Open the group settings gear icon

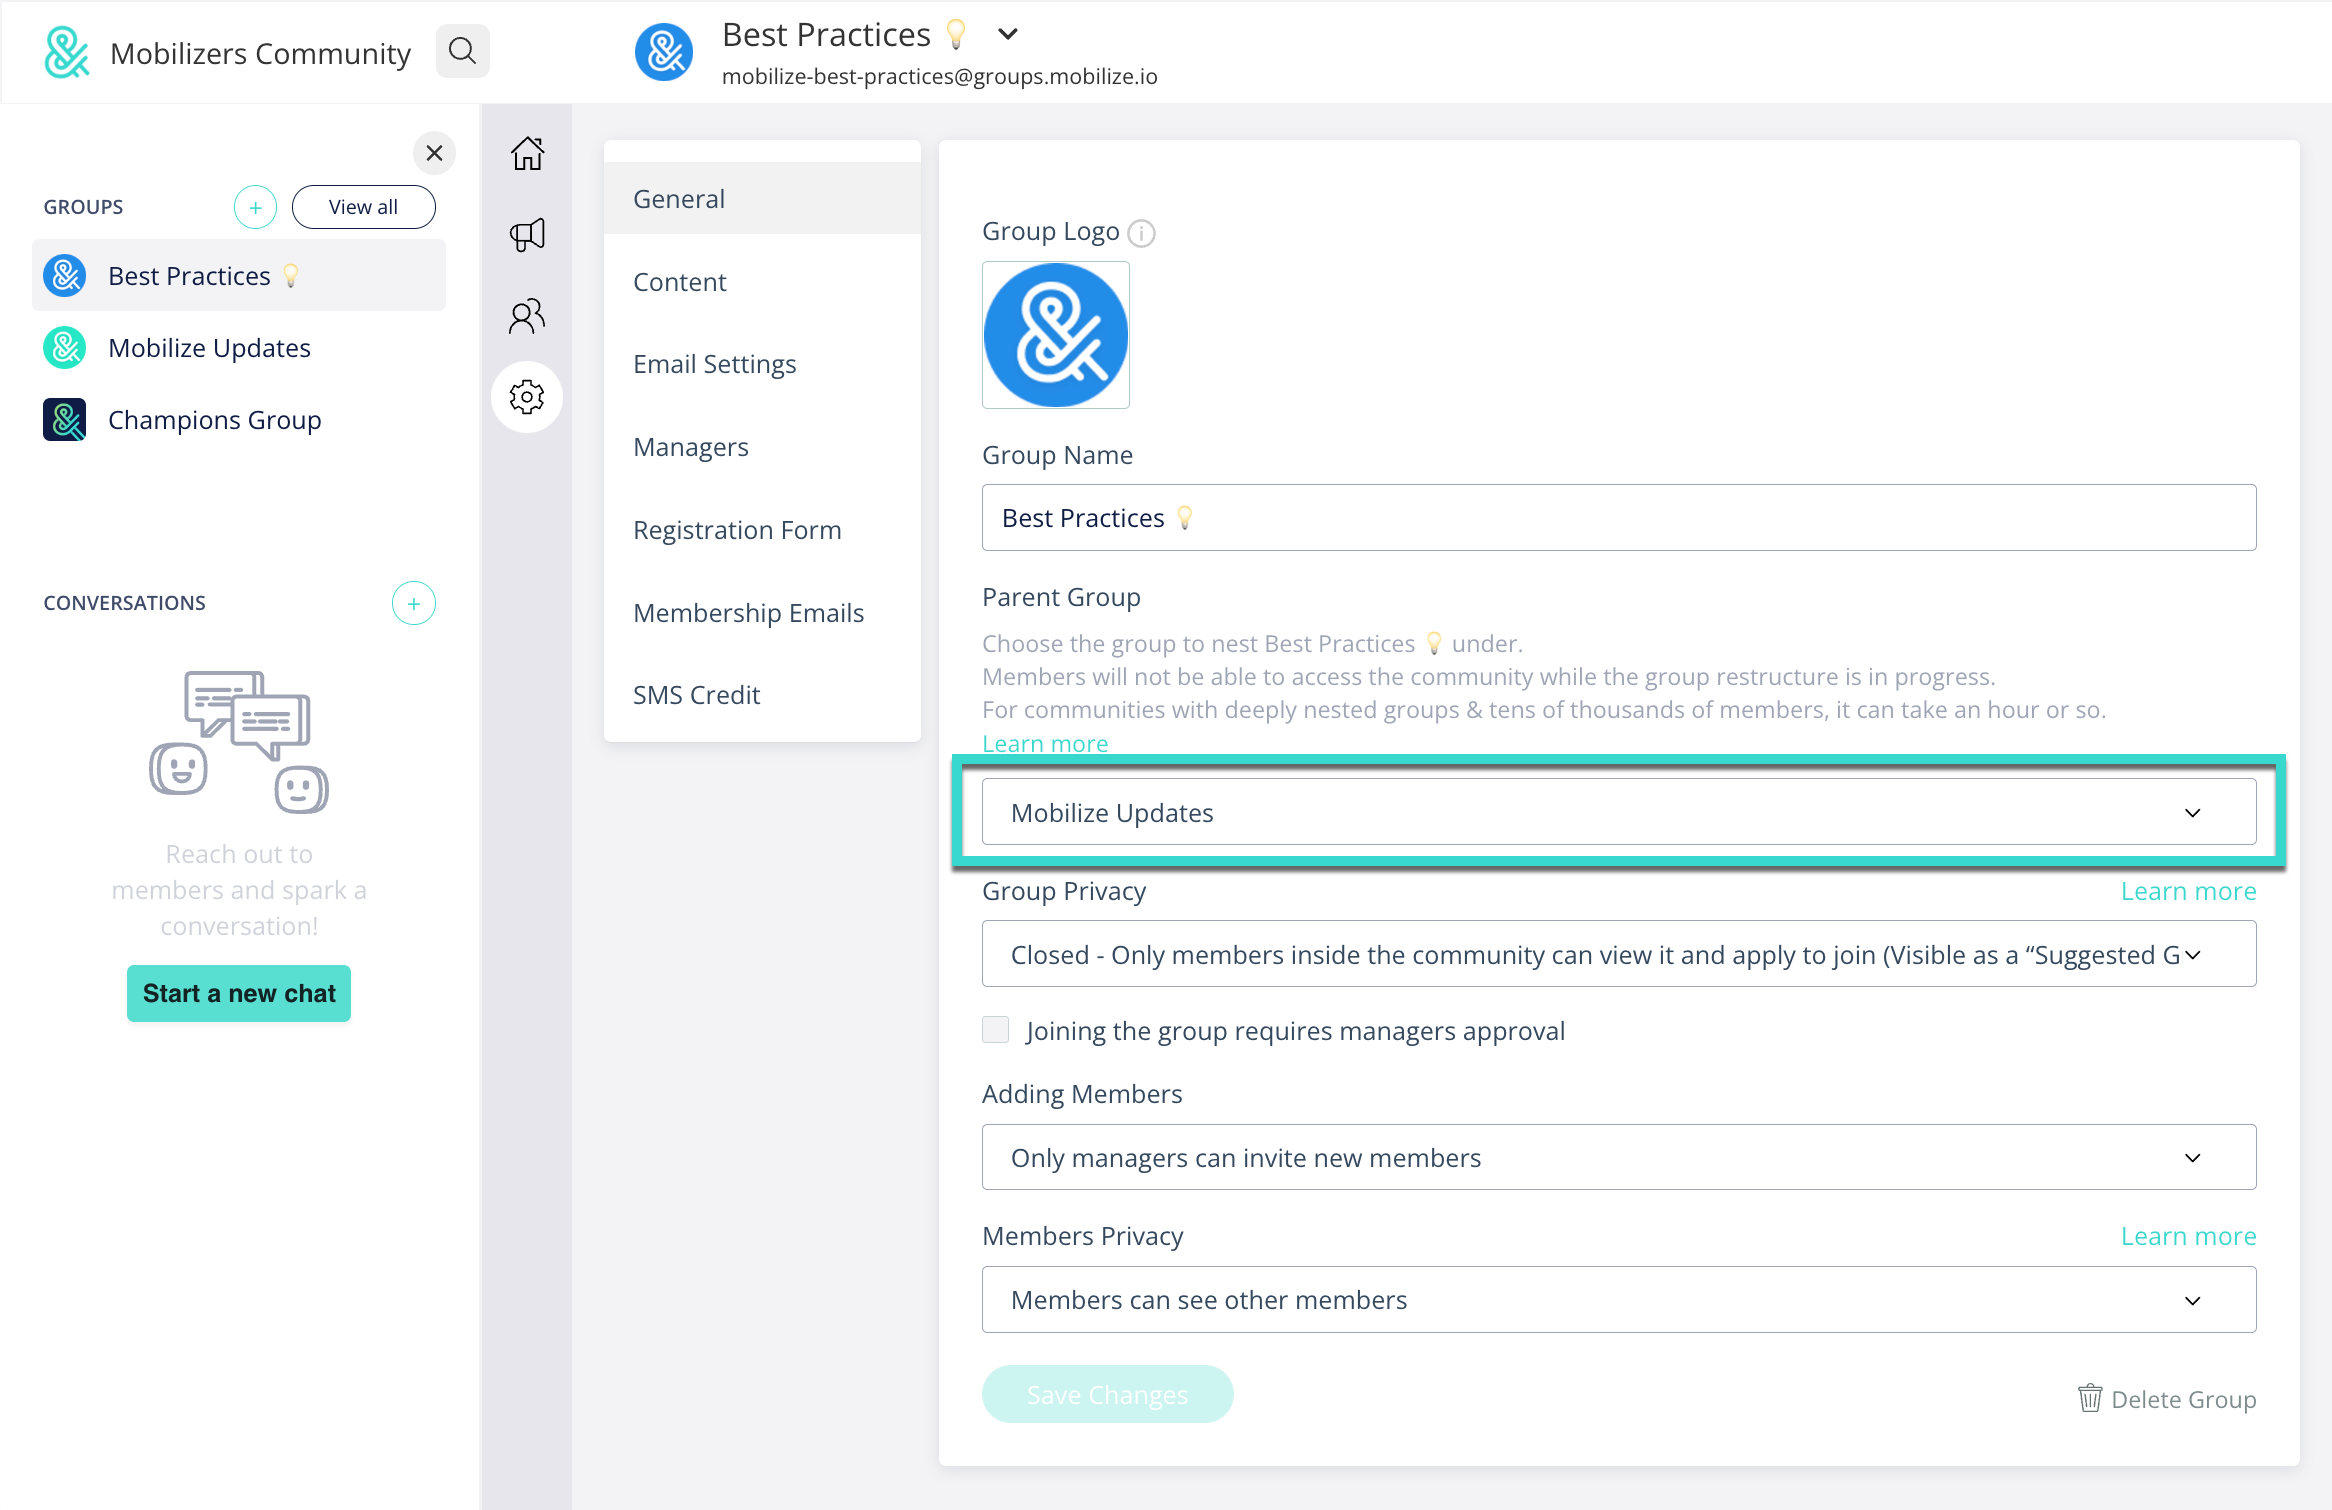527,397
